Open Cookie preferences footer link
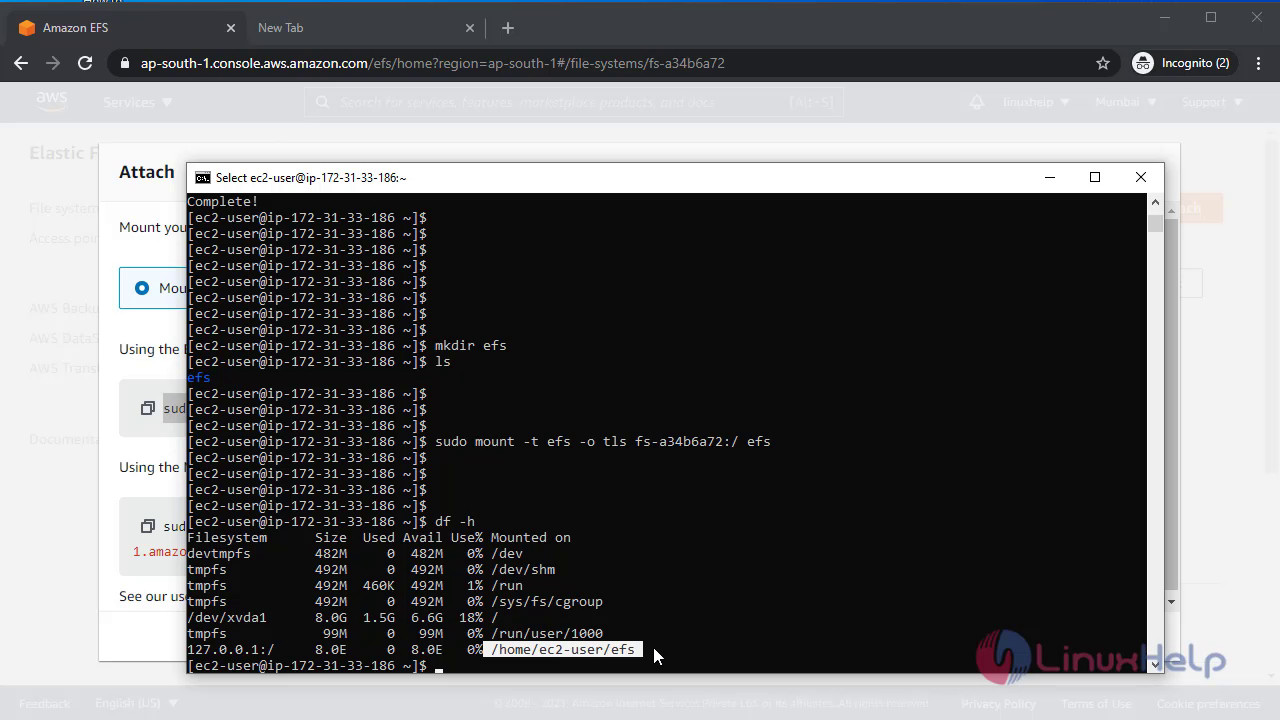This screenshot has width=1280, height=720. tap(1208, 703)
